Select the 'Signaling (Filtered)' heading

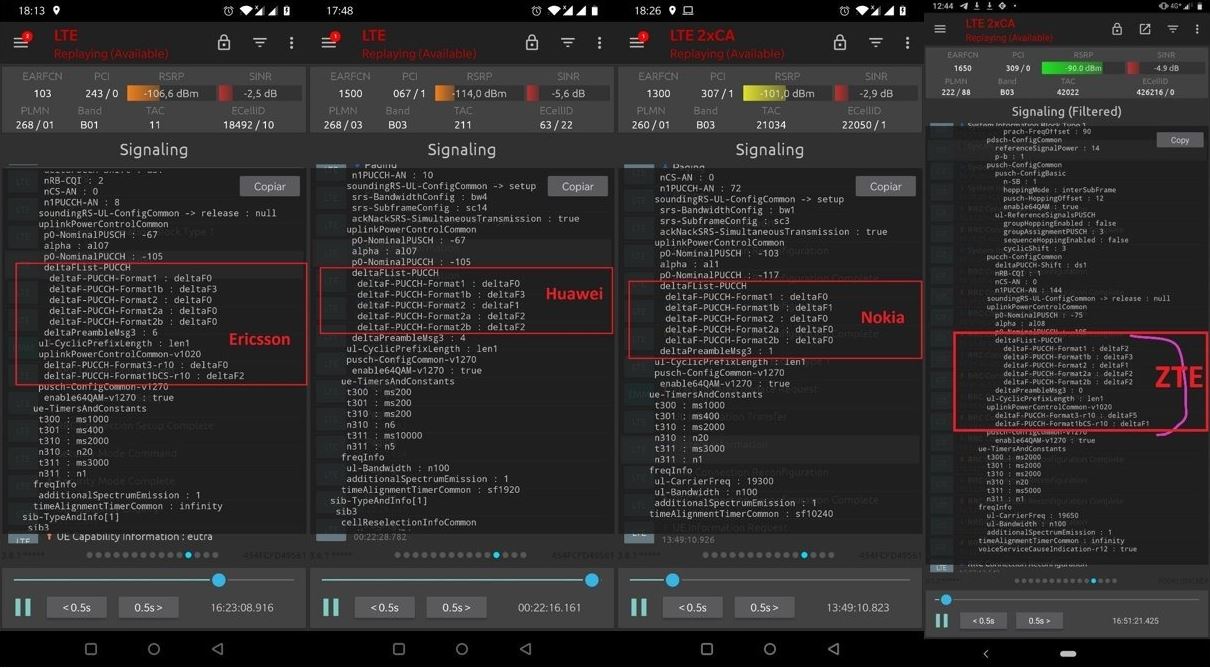click(x=1066, y=111)
